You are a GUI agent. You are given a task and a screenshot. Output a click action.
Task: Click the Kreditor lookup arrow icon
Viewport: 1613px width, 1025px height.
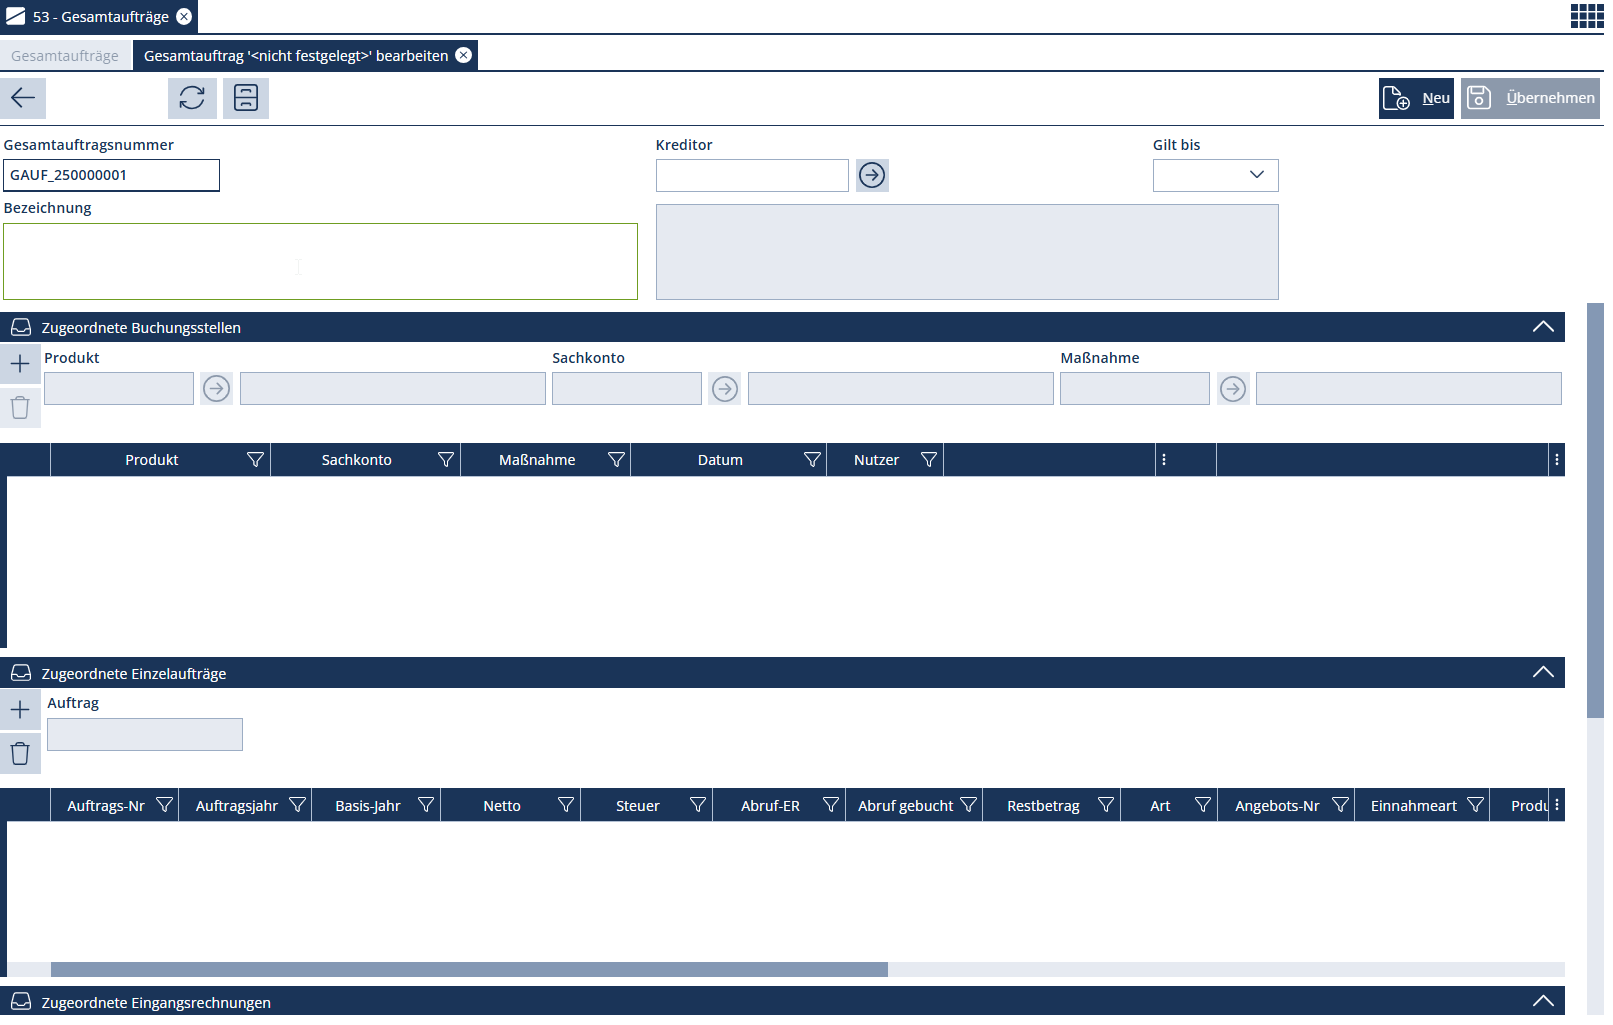pyautogui.click(x=872, y=176)
